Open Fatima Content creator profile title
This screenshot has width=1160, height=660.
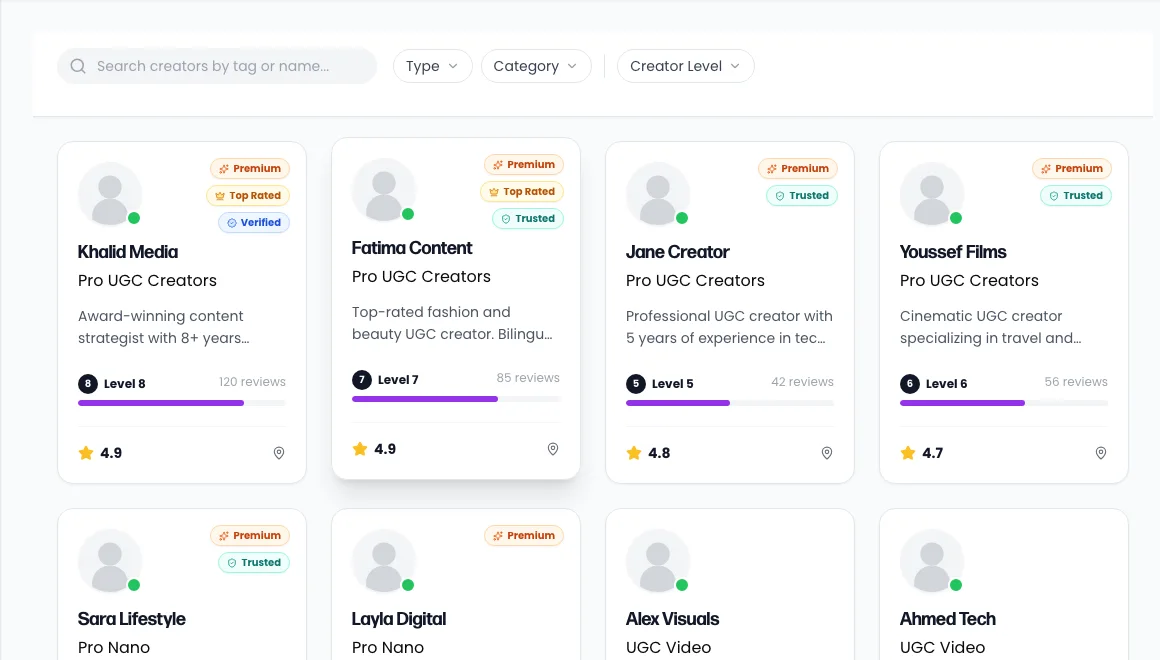412,248
